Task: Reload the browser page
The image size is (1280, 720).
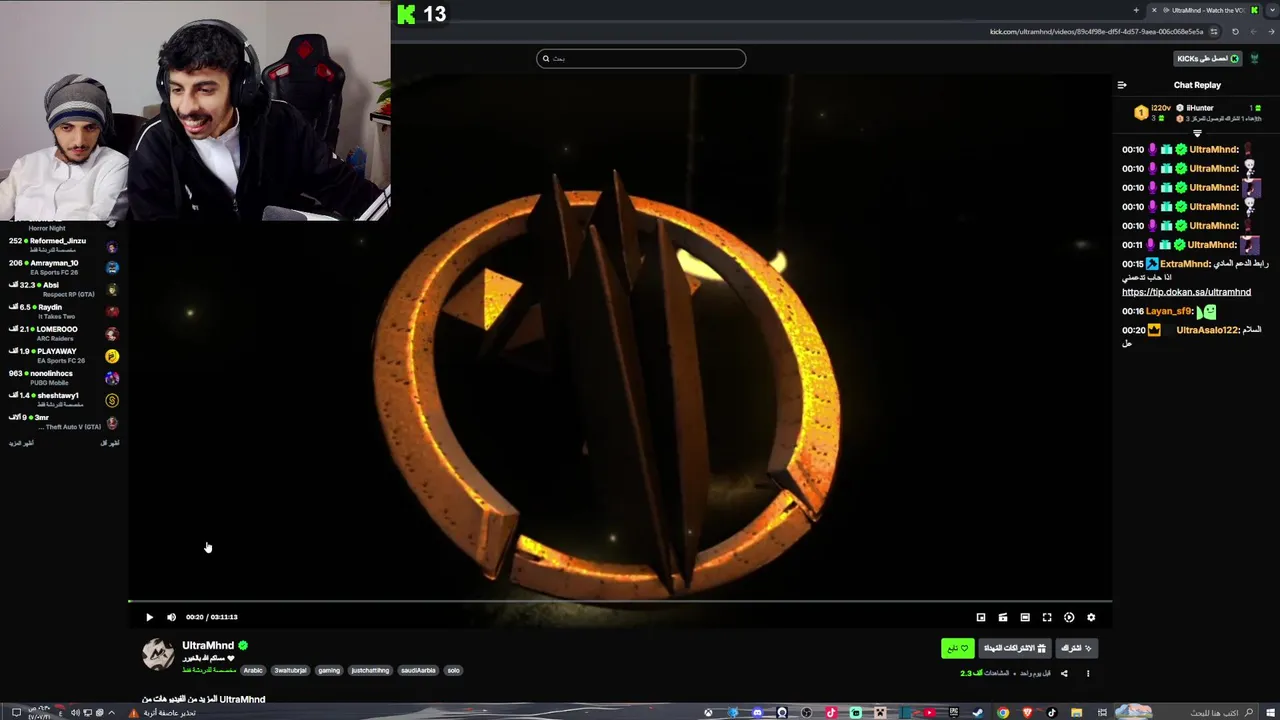Action: point(1235,32)
